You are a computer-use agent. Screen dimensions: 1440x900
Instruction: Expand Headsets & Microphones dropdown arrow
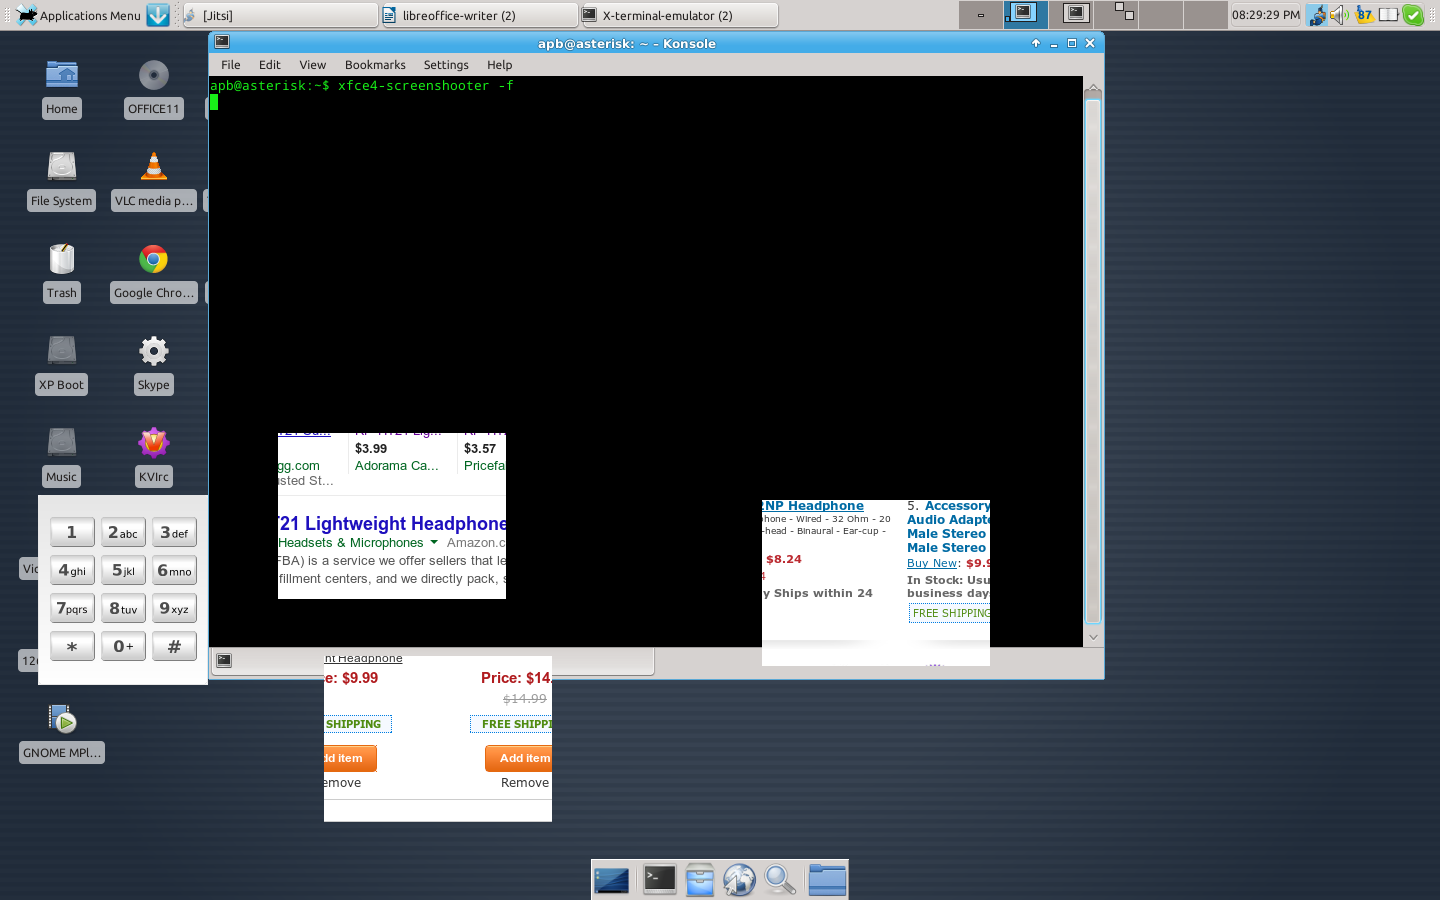434,543
